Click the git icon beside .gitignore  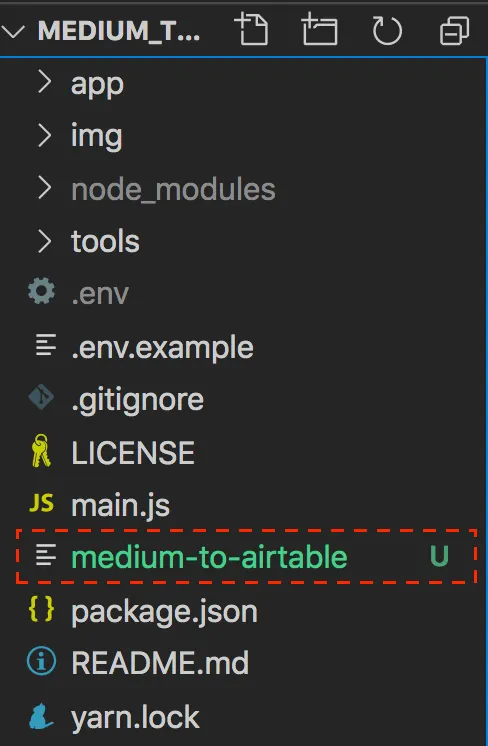41,397
